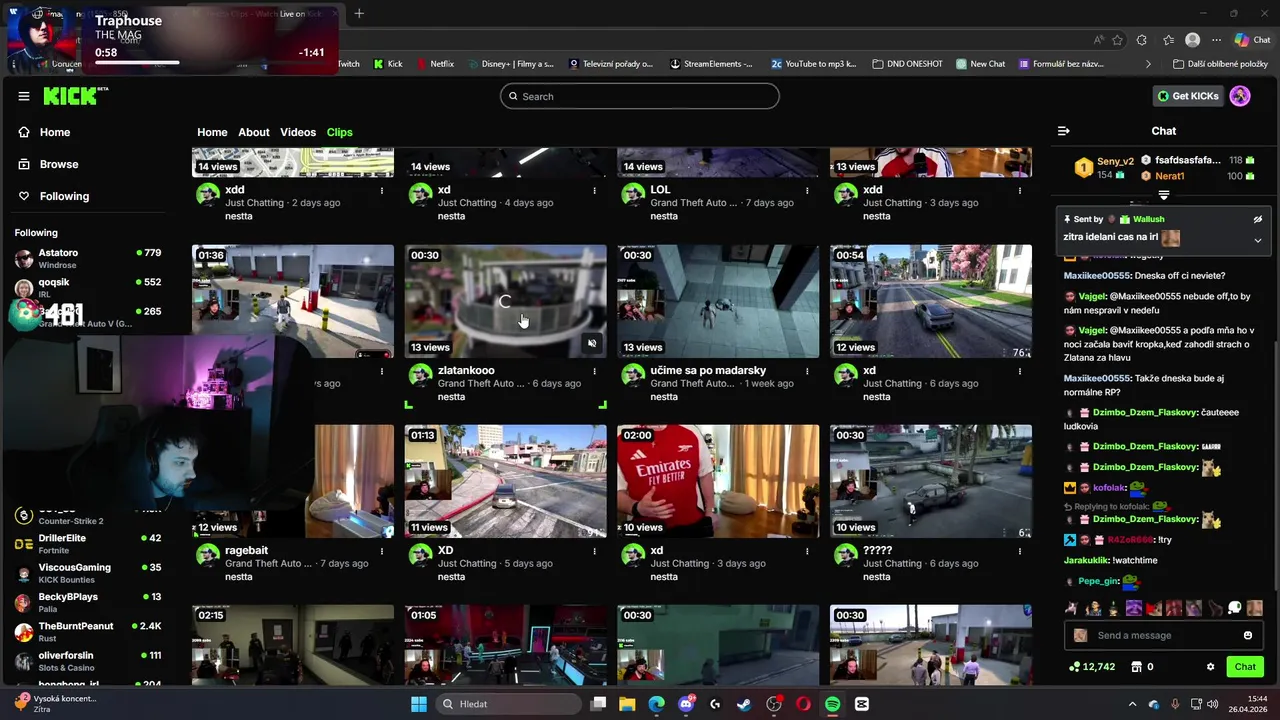
Task: Switch to the About tab
Action: [254, 132]
